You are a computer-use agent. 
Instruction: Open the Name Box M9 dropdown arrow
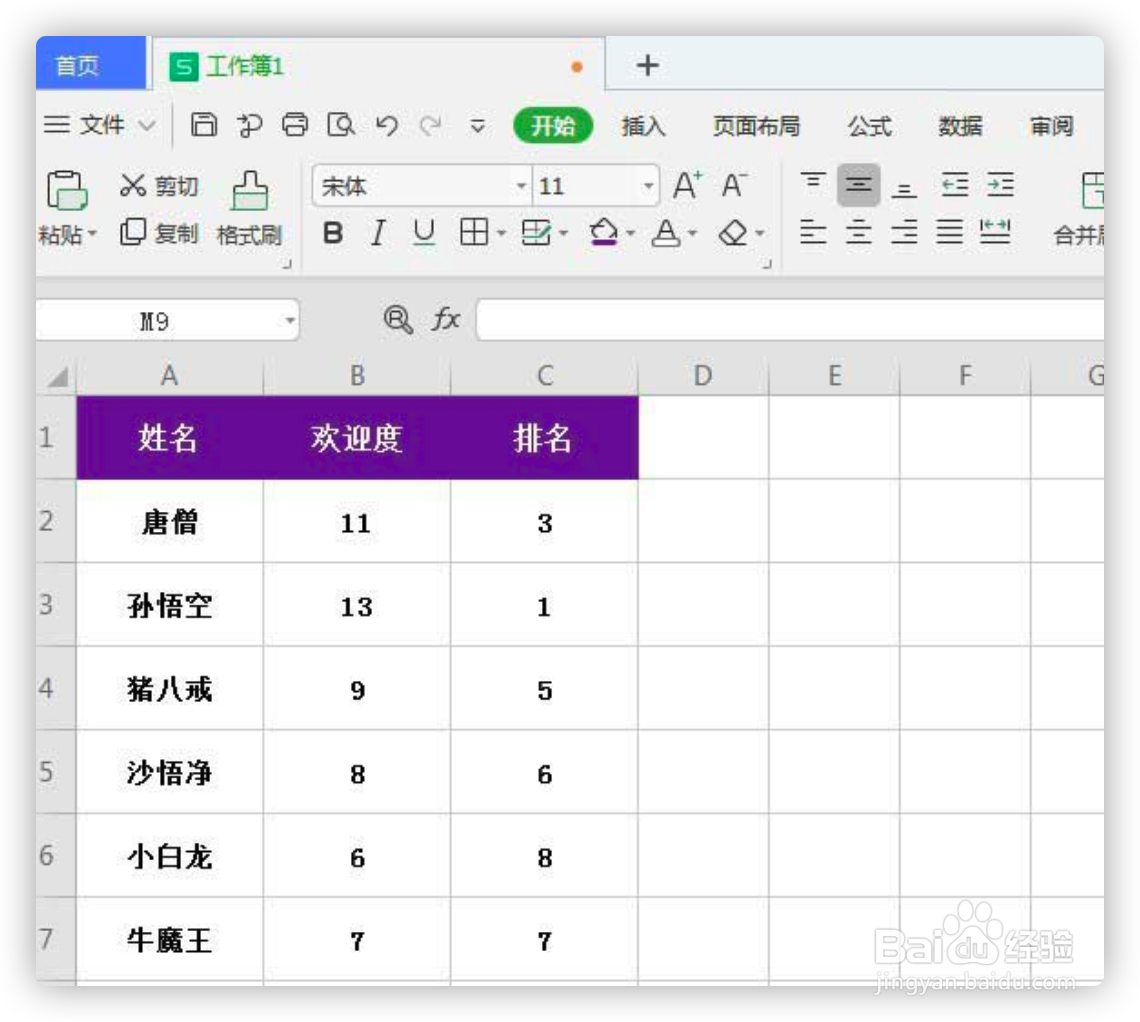coord(290,321)
